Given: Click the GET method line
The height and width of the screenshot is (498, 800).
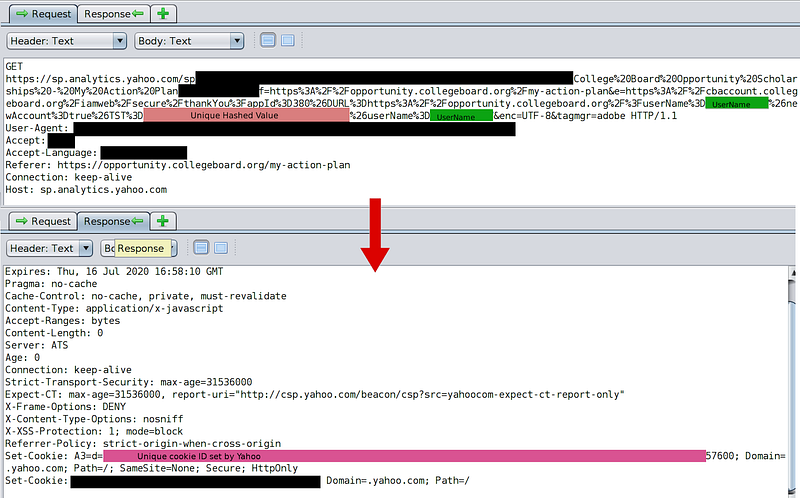Looking at the screenshot, I should coord(14,66).
